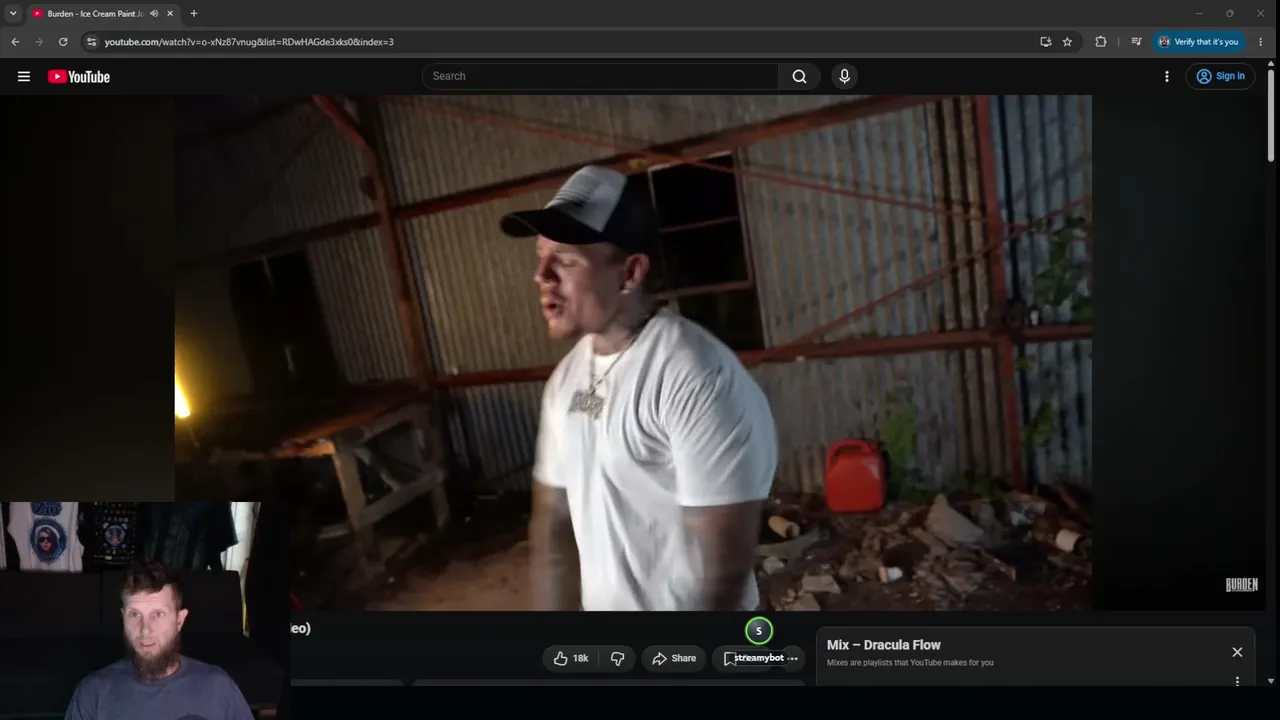Click the Burden channel watermark in video
The image size is (1280, 720).
pyautogui.click(x=1241, y=585)
